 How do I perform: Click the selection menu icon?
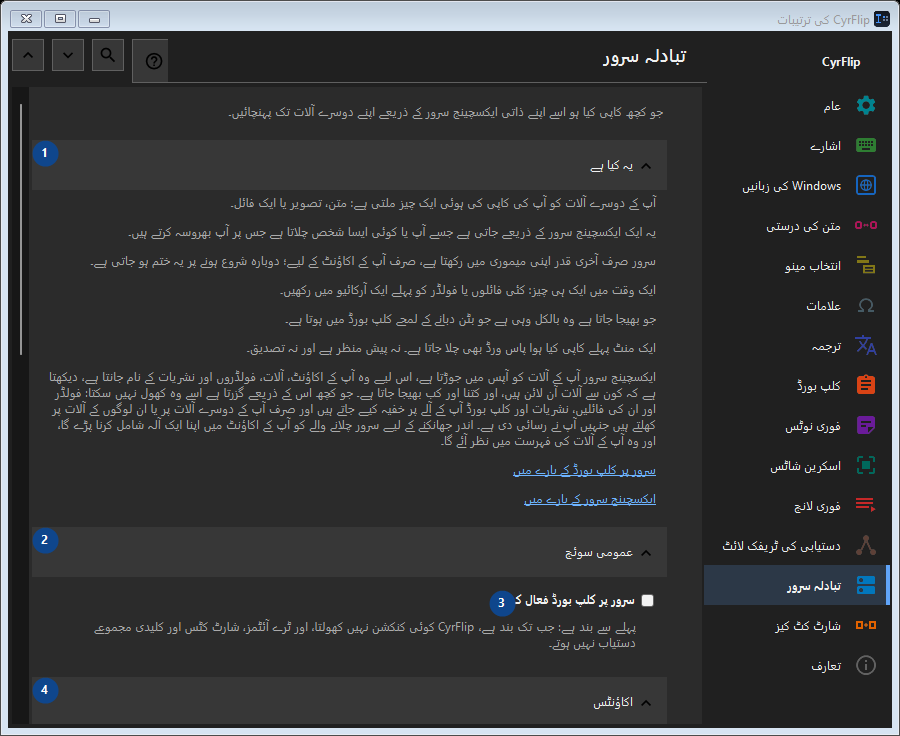coord(866,265)
